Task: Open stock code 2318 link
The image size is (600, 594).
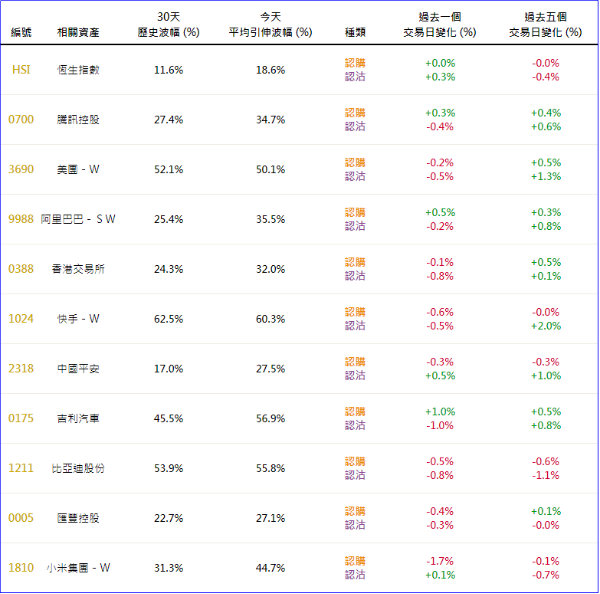Action: click(x=21, y=368)
